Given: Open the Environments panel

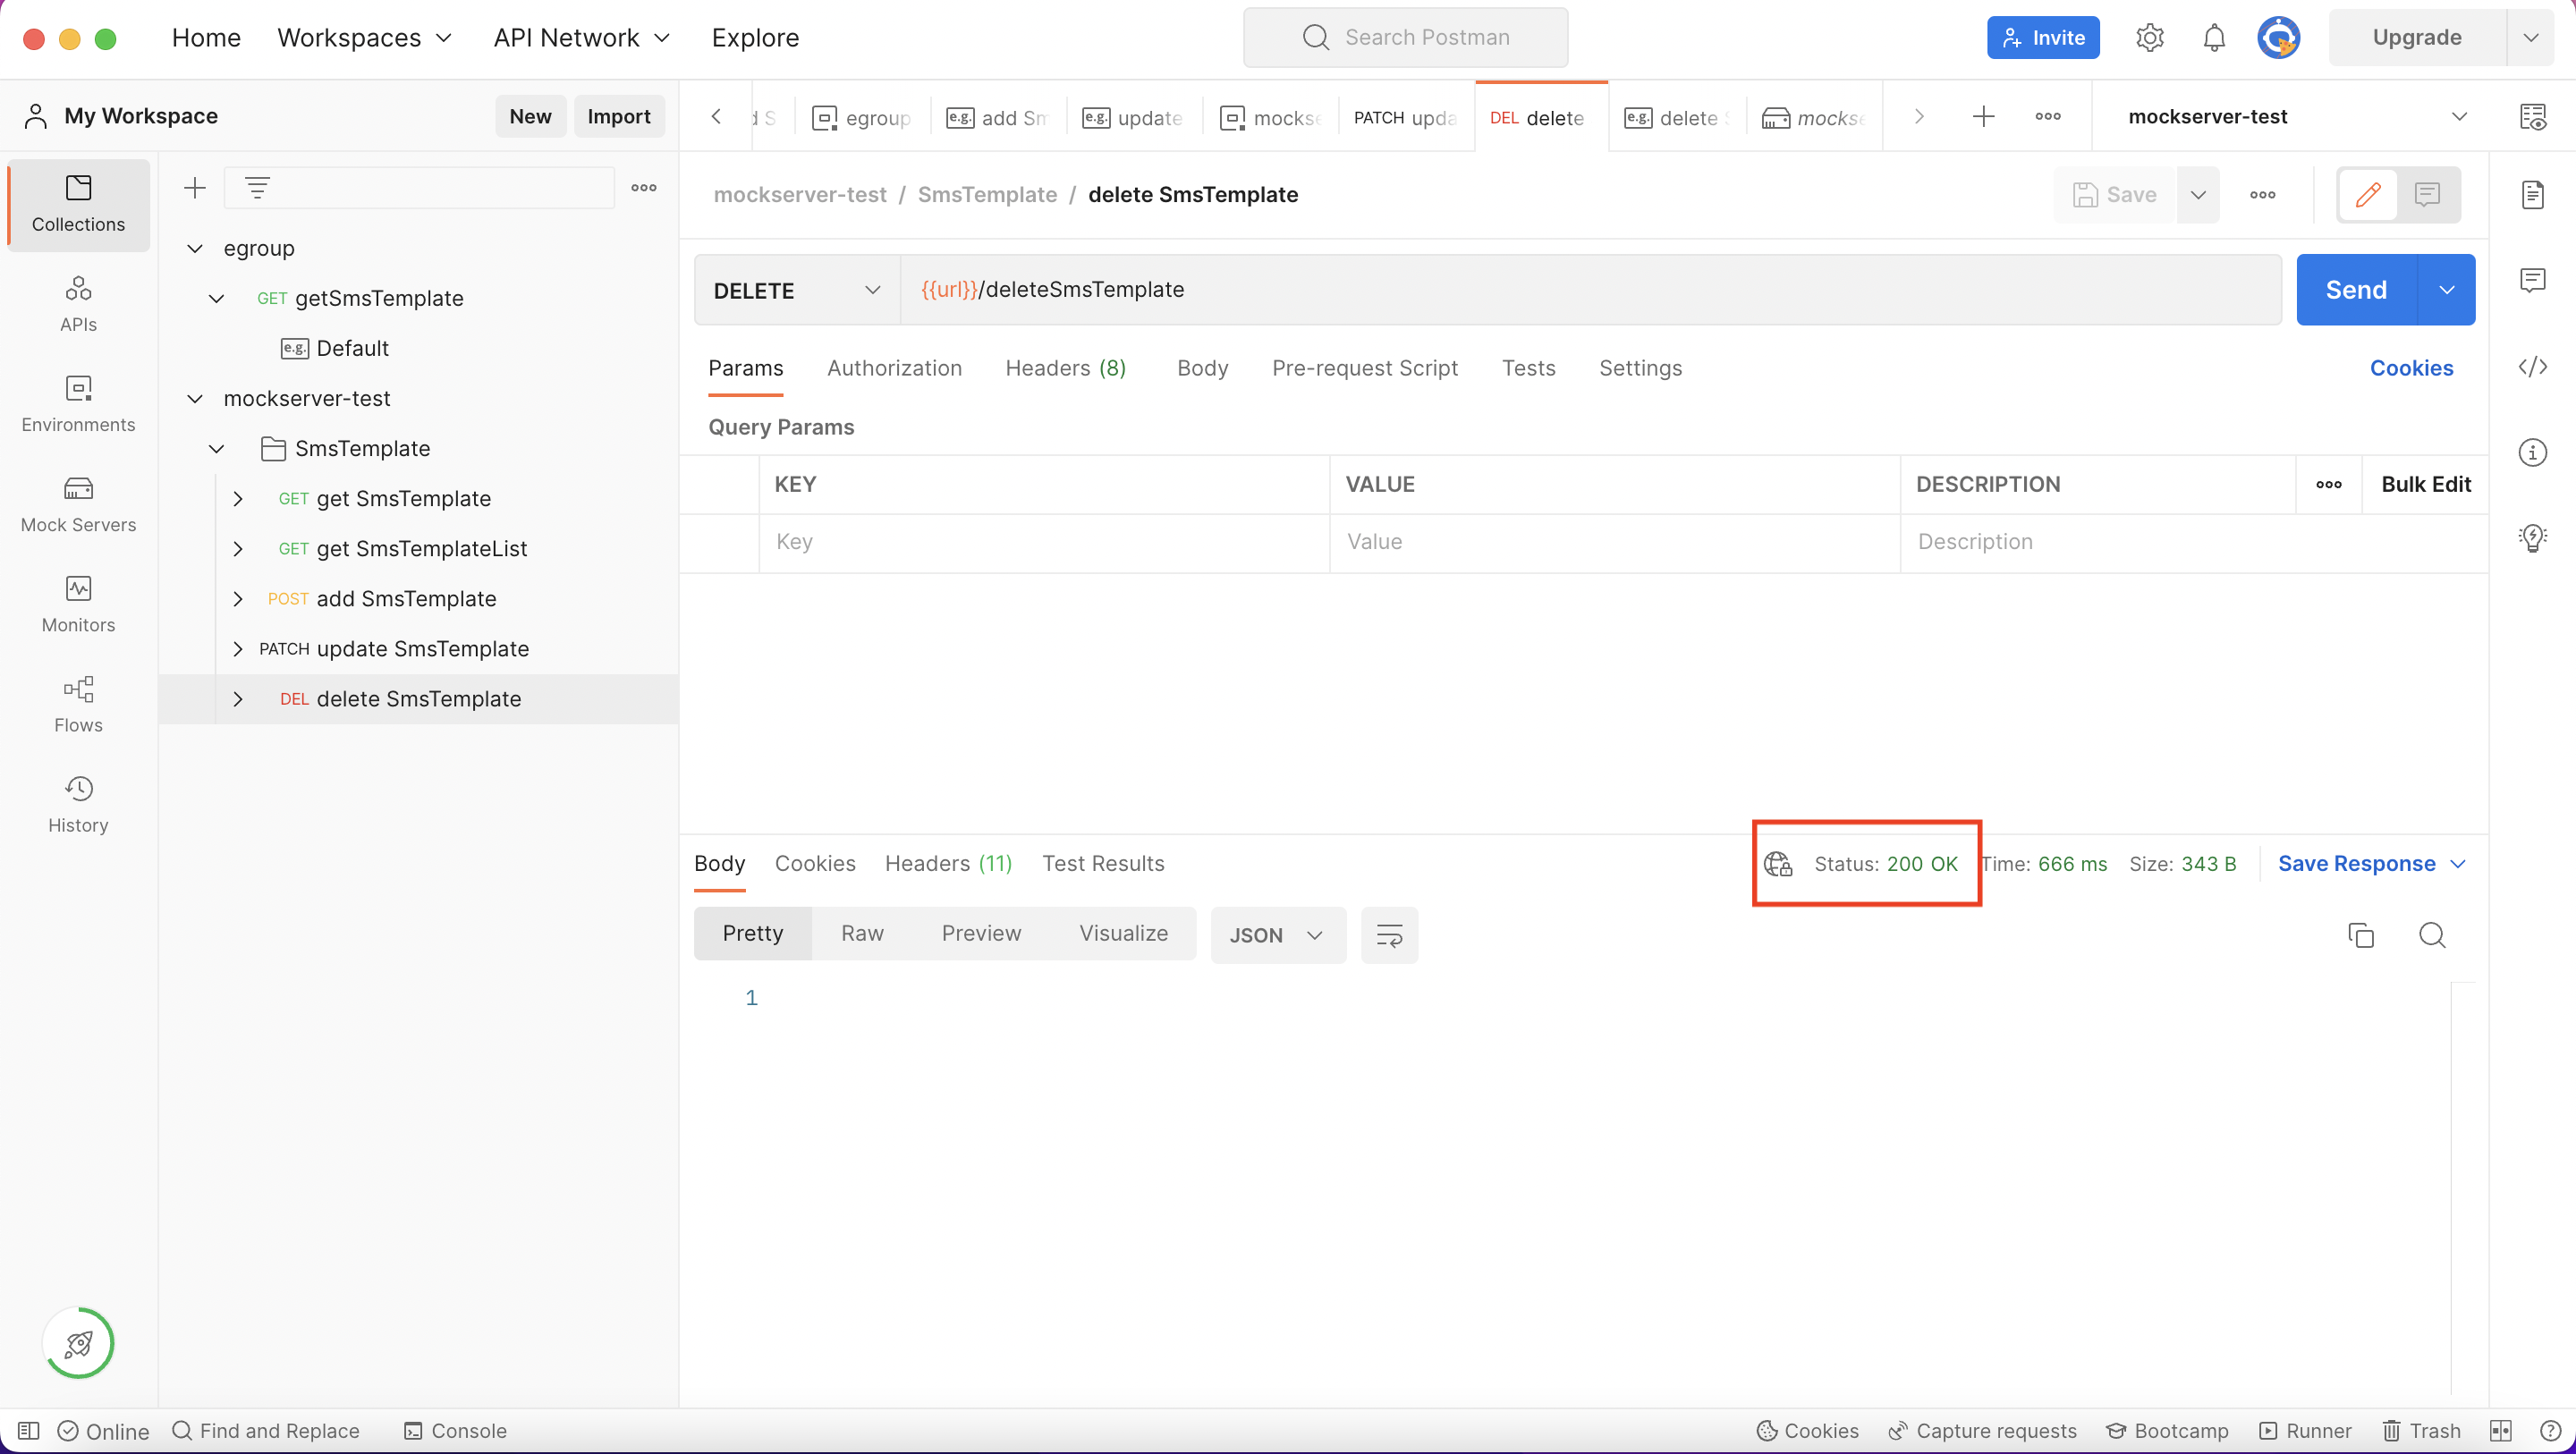Looking at the screenshot, I should pos(78,405).
